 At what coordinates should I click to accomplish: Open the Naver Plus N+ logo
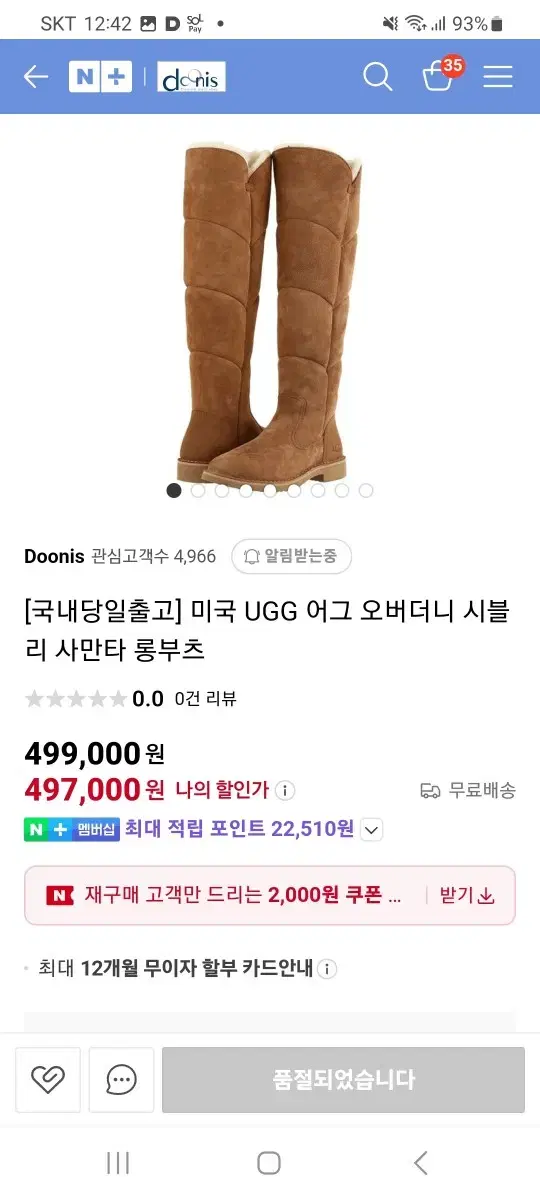click(100, 77)
